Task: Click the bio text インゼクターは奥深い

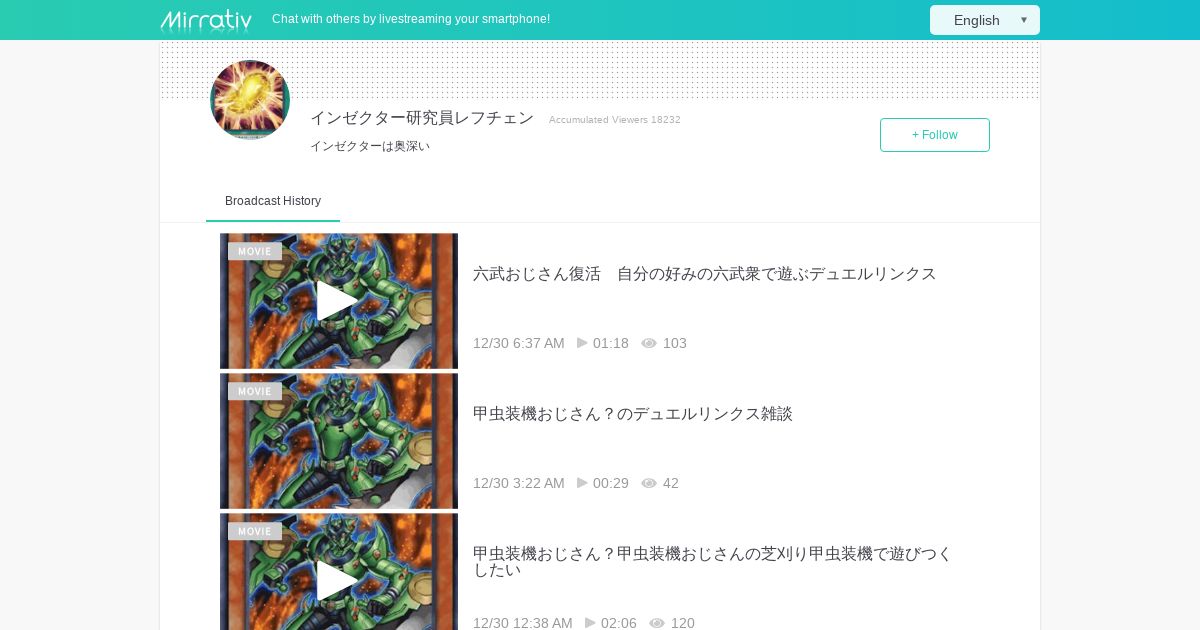Action: pos(370,146)
